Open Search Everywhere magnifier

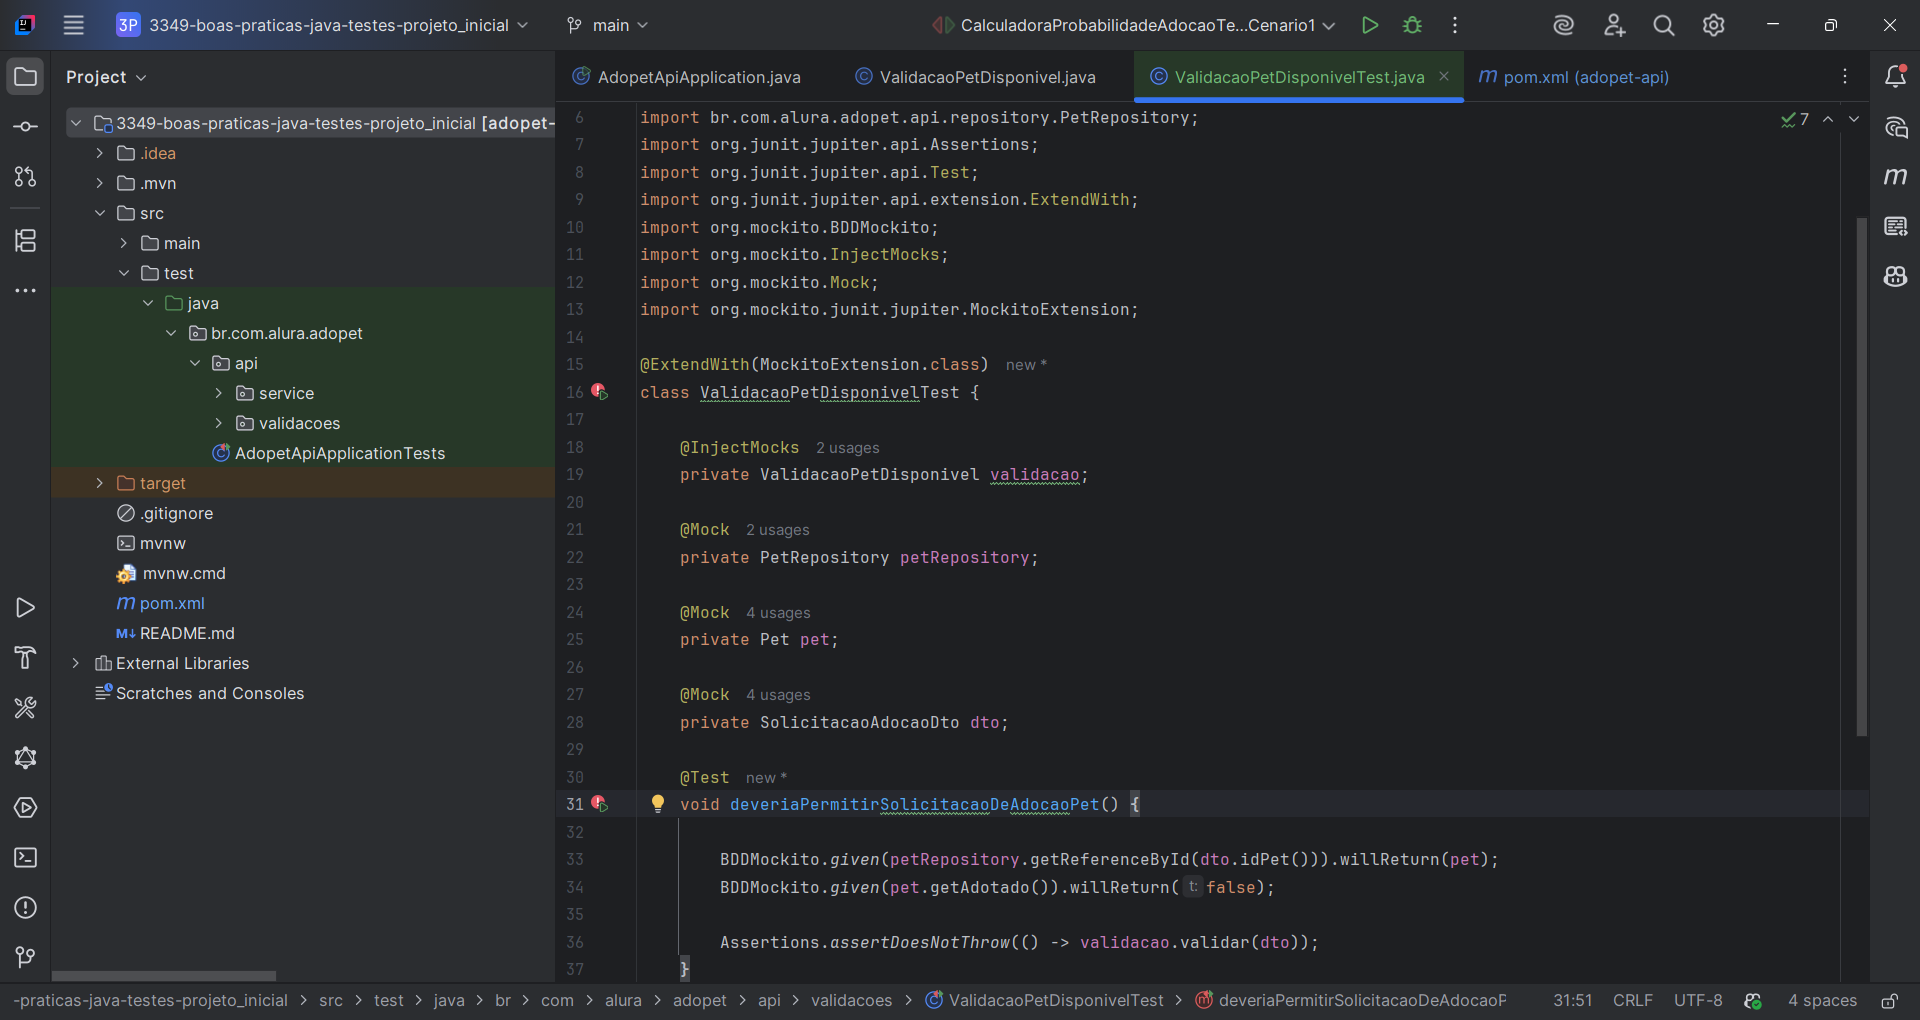pyautogui.click(x=1663, y=25)
